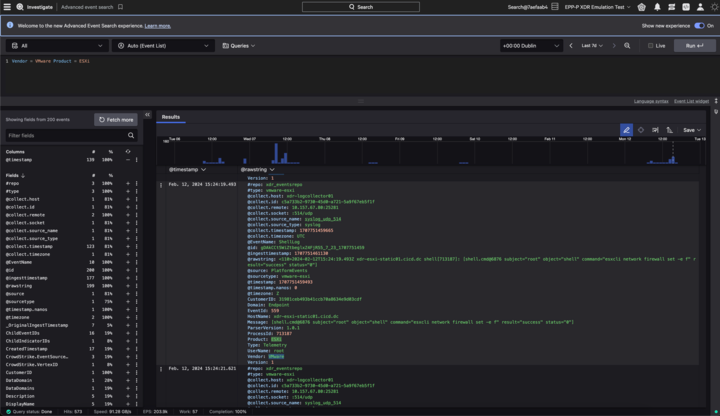The image size is (720, 416).
Task: Click the diamond icon in results toolbar
Action: tap(641, 130)
